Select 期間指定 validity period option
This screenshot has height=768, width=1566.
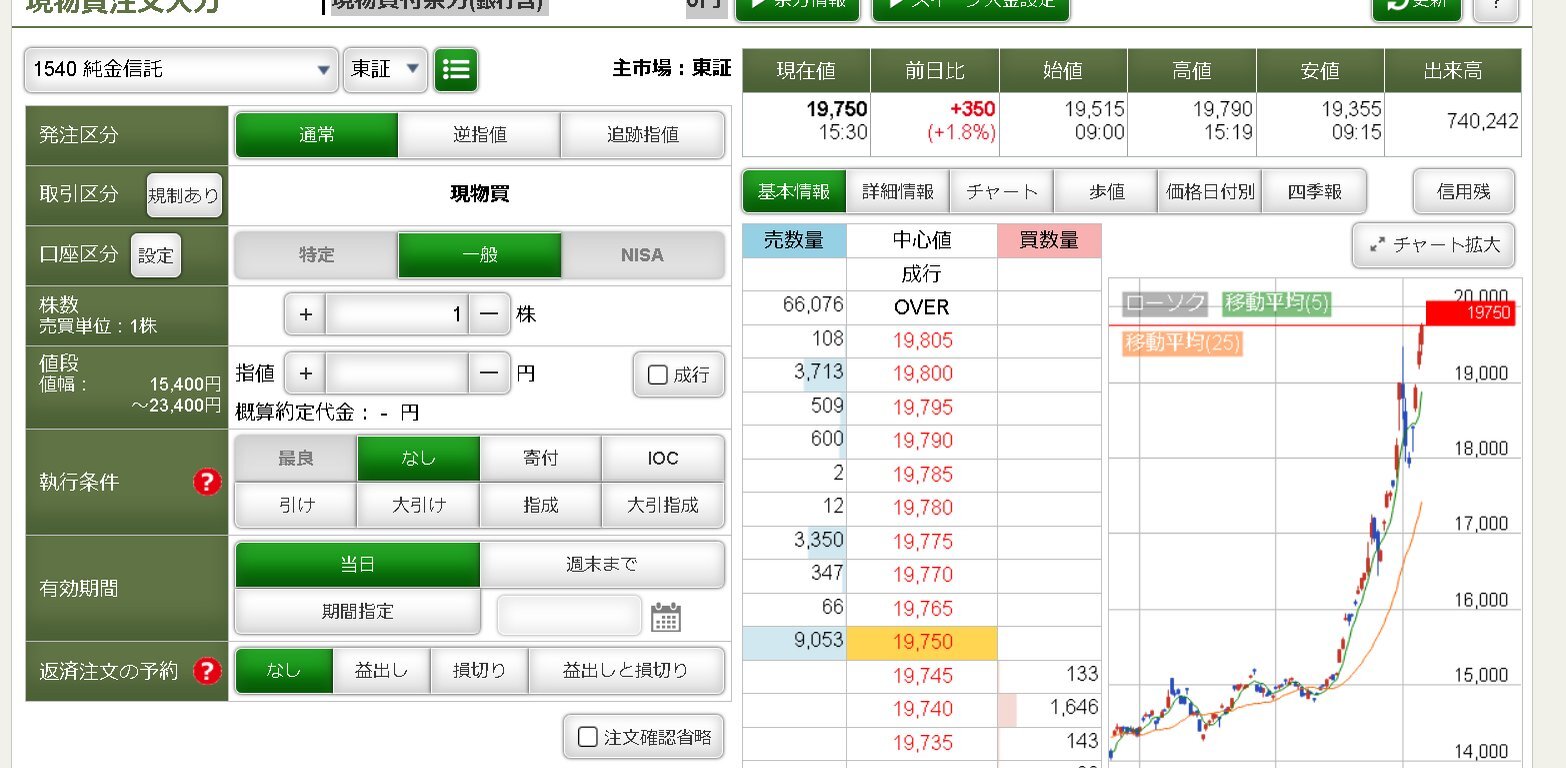(x=357, y=612)
